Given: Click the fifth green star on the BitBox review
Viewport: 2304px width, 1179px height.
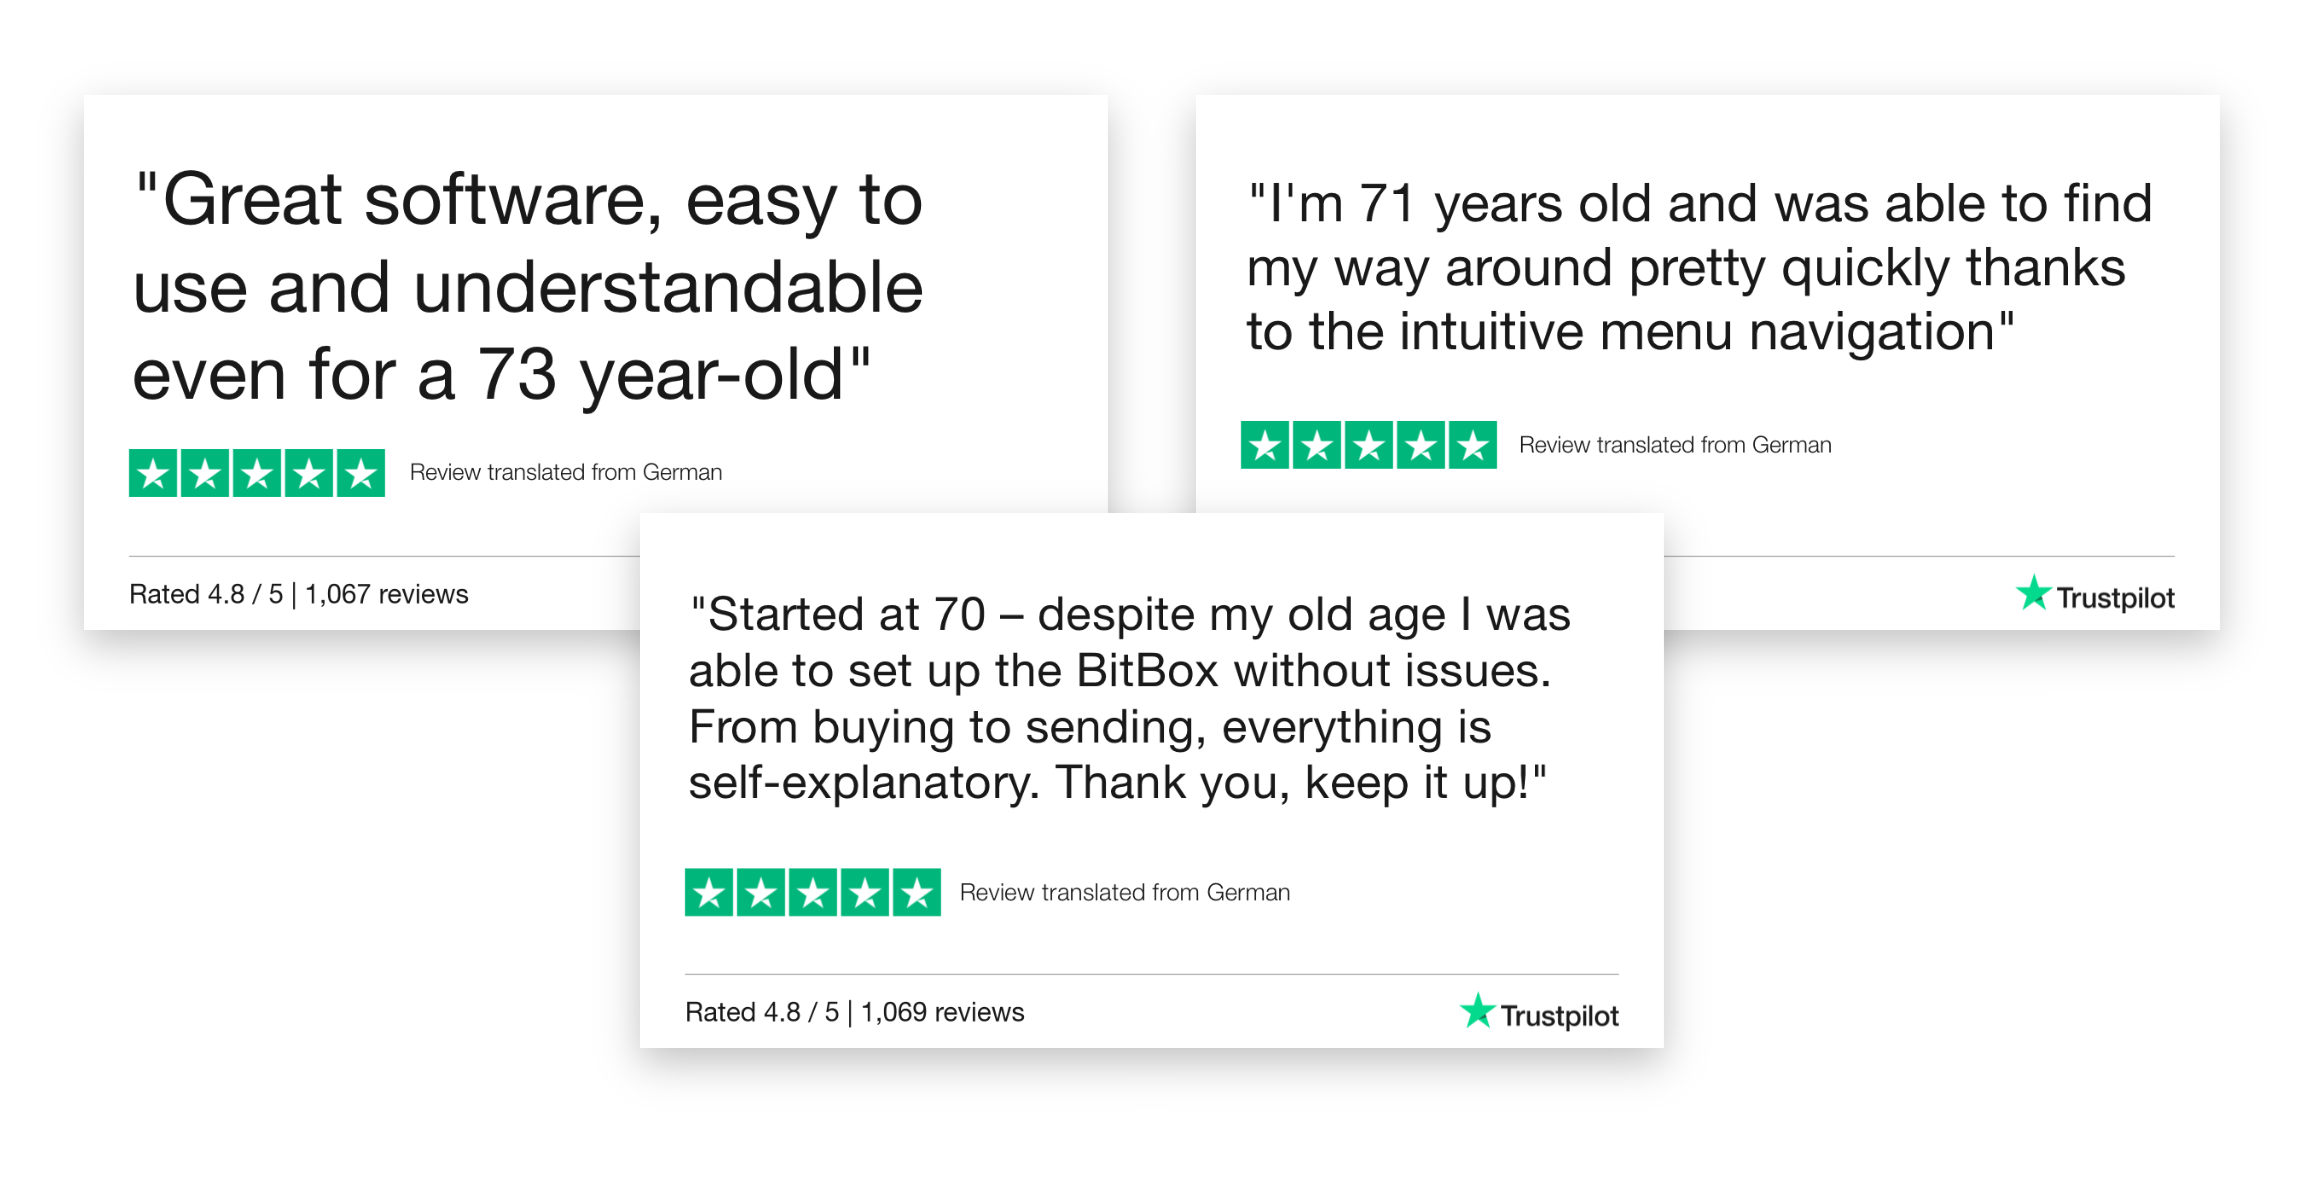Looking at the screenshot, I should click(917, 892).
